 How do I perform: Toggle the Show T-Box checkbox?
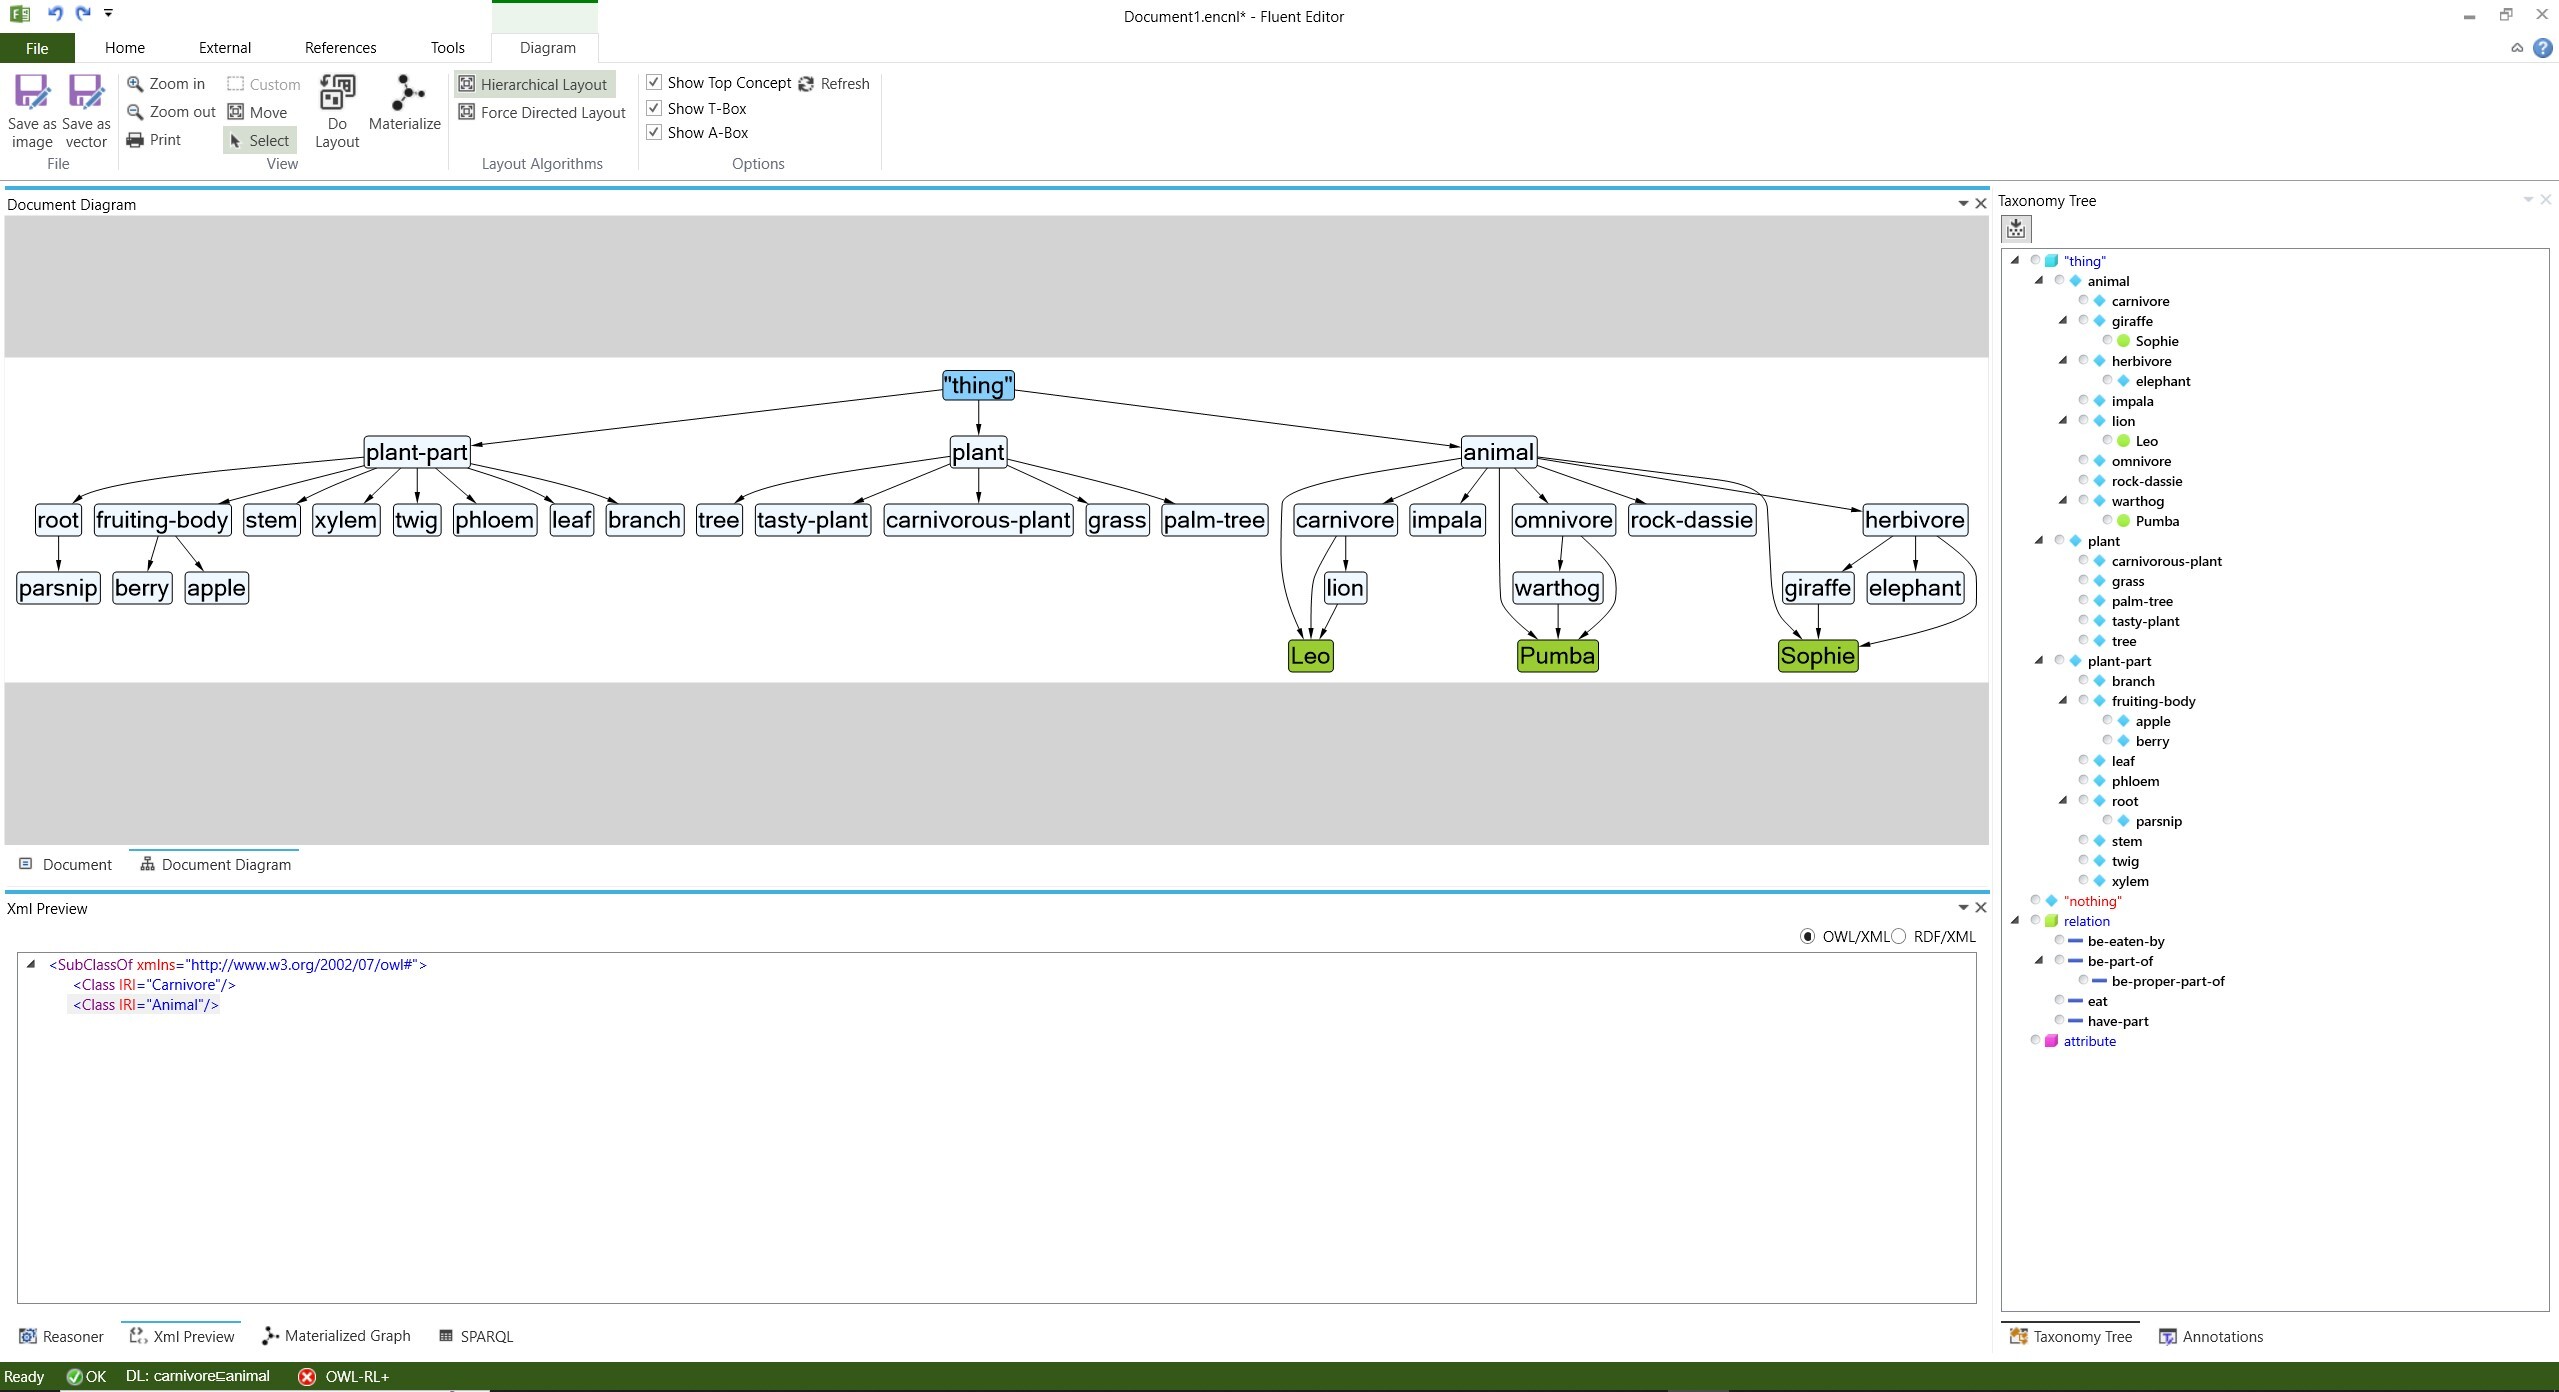[654, 108]
